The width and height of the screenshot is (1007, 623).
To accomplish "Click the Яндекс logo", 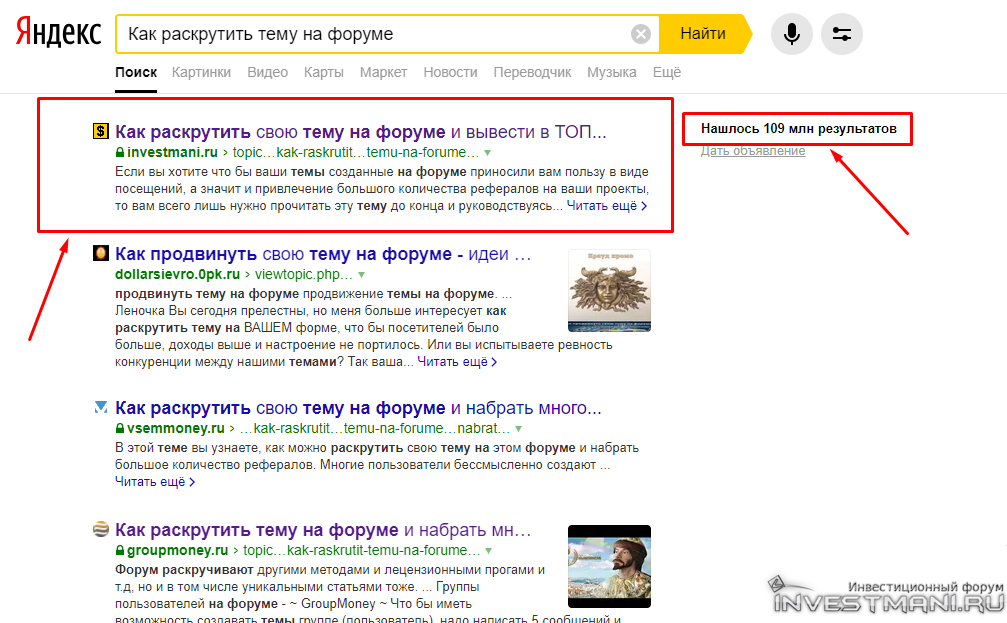I will (x=58, y=32).
